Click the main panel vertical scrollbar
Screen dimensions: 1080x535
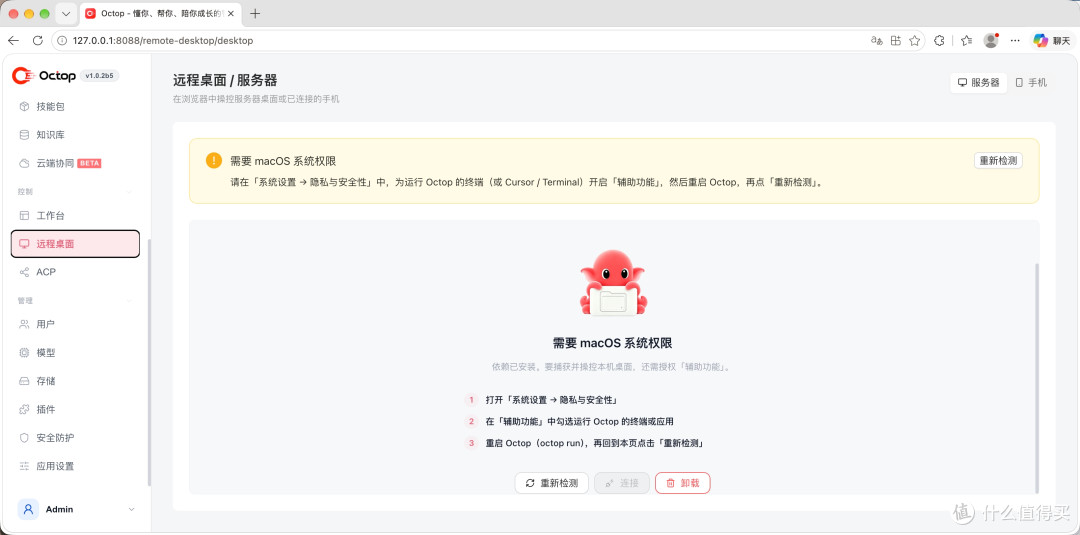[x=1037, y=377]
